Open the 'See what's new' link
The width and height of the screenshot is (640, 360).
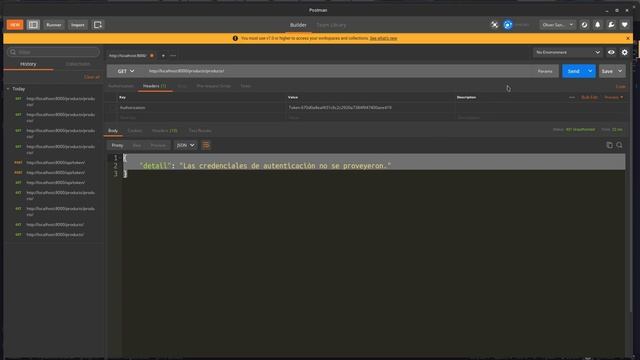(x=383, y=38)
